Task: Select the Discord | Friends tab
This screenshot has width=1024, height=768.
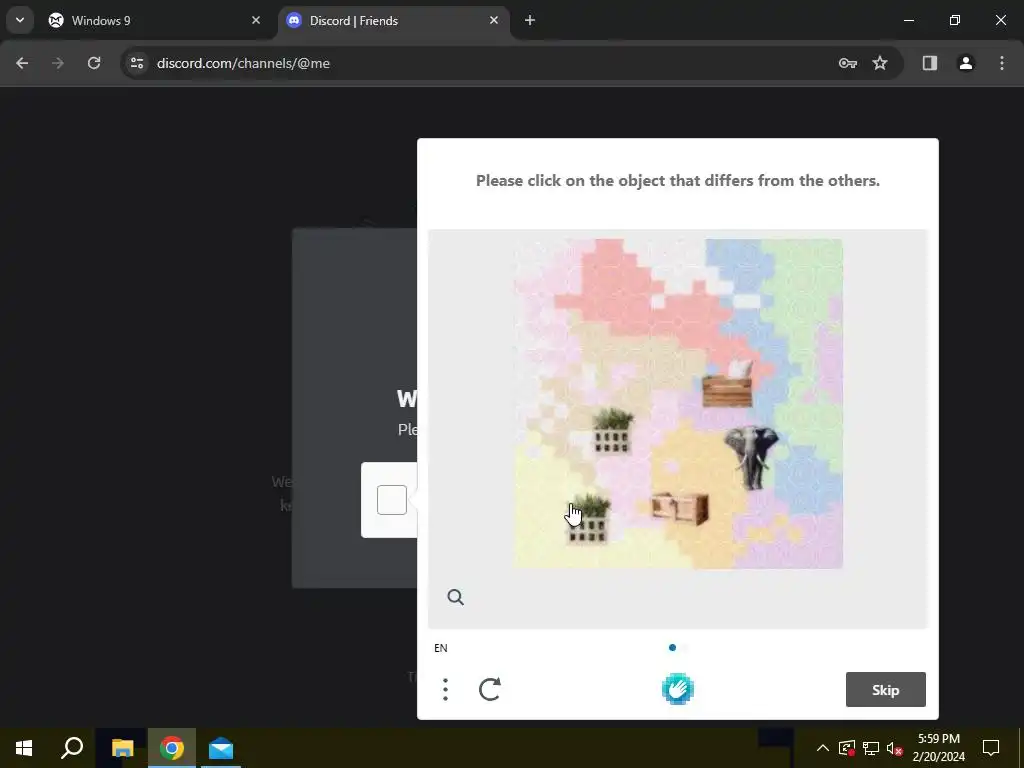Action: tap(394, 21)
